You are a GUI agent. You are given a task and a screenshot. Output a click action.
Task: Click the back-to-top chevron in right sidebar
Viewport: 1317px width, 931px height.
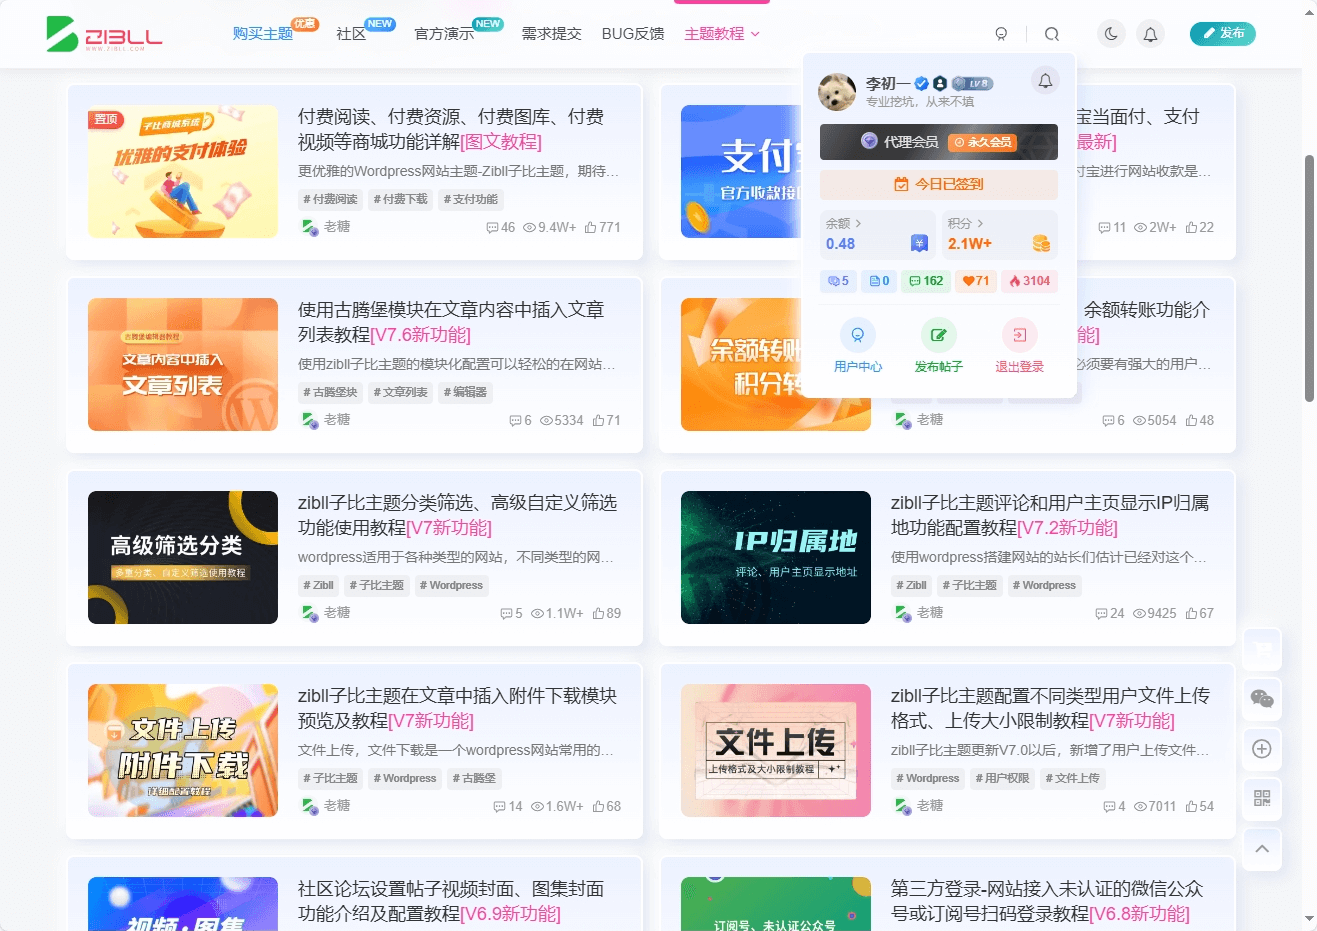(1262, 849)
